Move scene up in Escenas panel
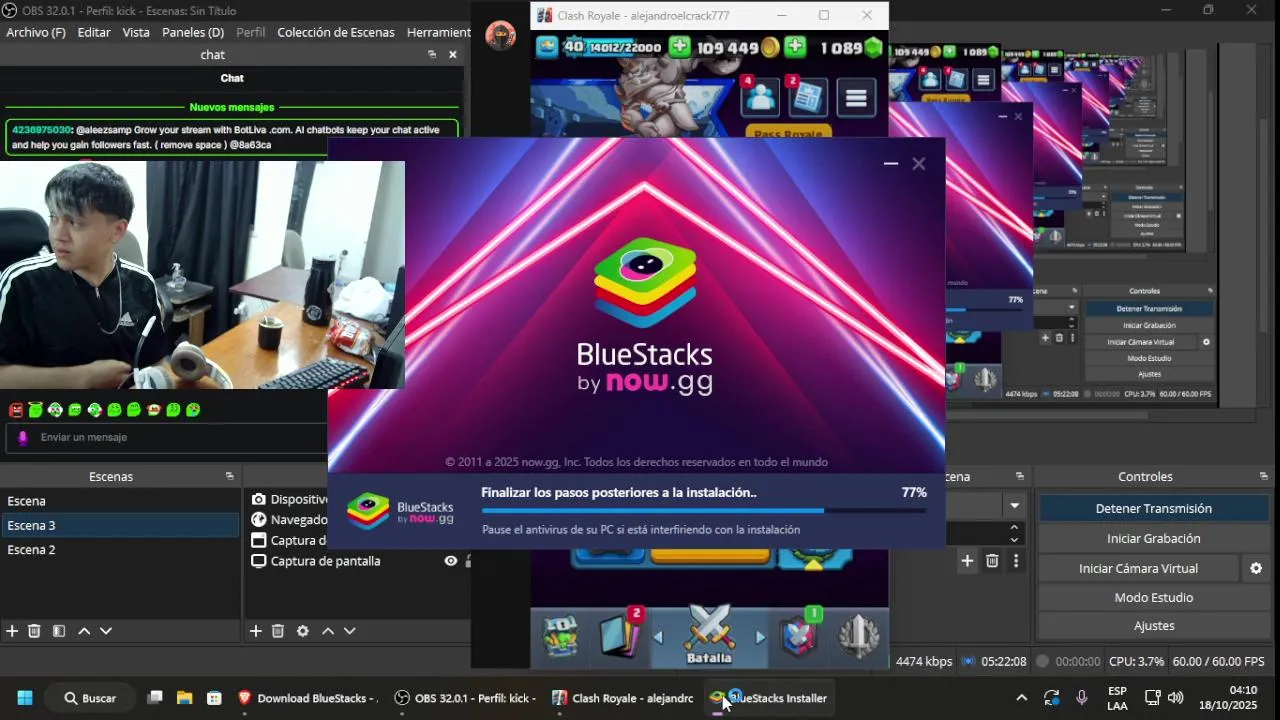Image resolution: width=1280 pixels, height=720 pixels. tap(84, 631)
